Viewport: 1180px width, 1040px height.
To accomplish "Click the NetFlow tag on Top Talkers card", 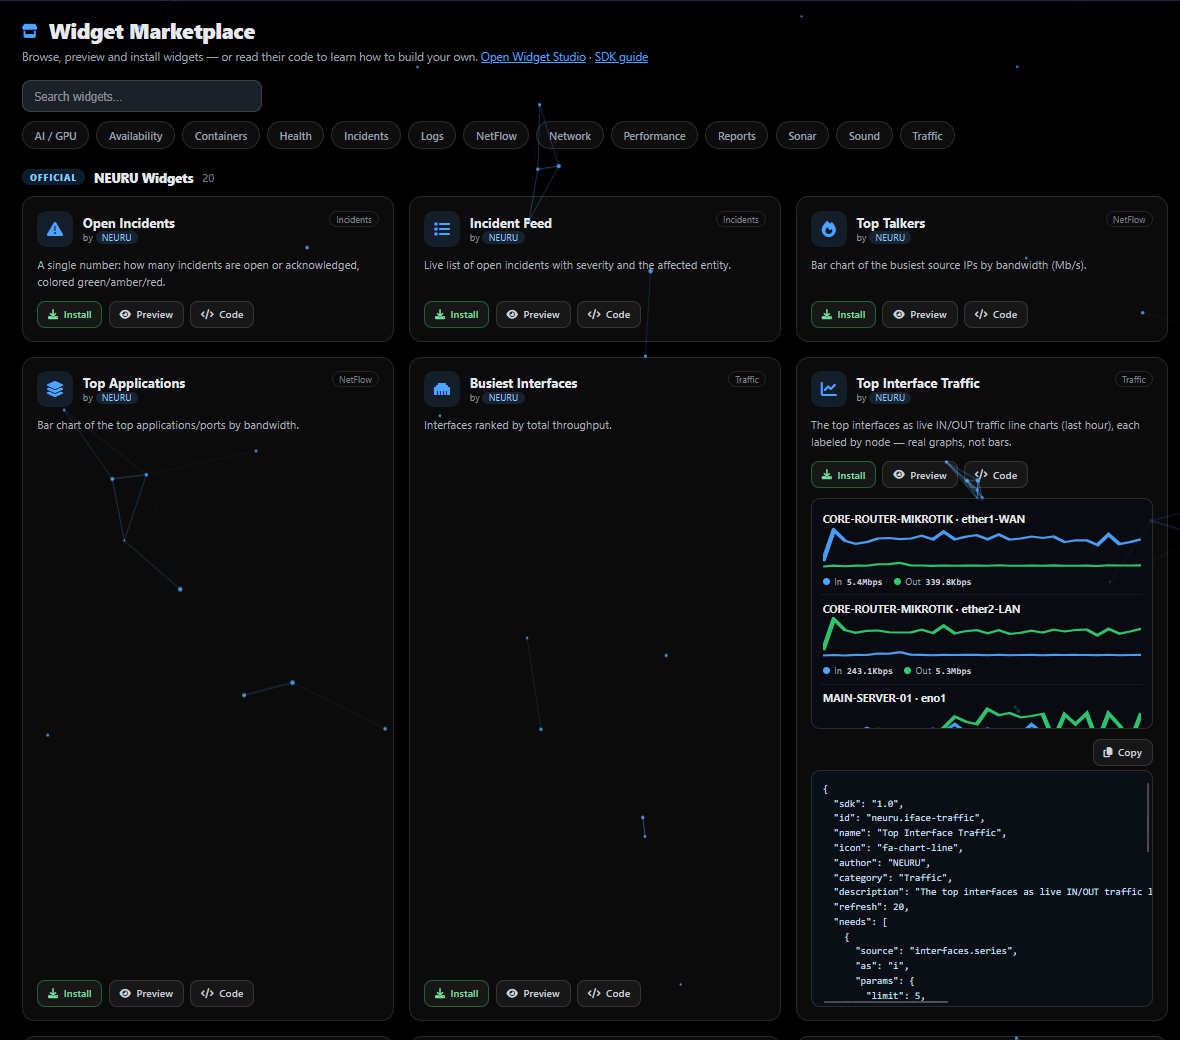I will click(1129, 220).
